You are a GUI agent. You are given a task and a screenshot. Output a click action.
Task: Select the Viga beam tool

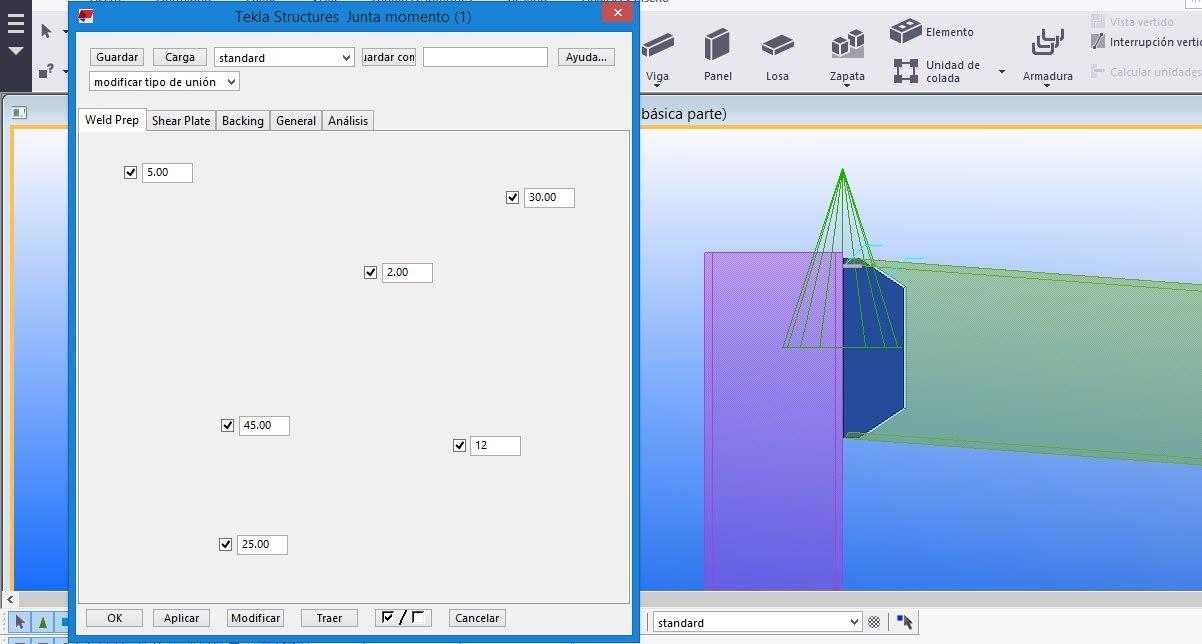(657, 48)
